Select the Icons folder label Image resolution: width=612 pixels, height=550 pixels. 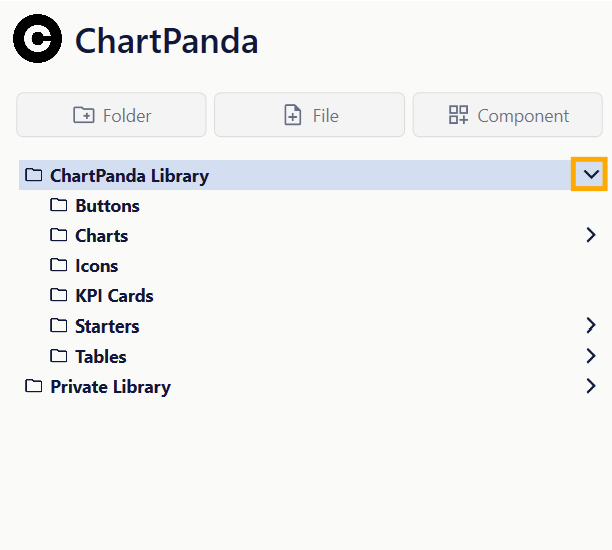pyautogui.click(x=96, y=266)
